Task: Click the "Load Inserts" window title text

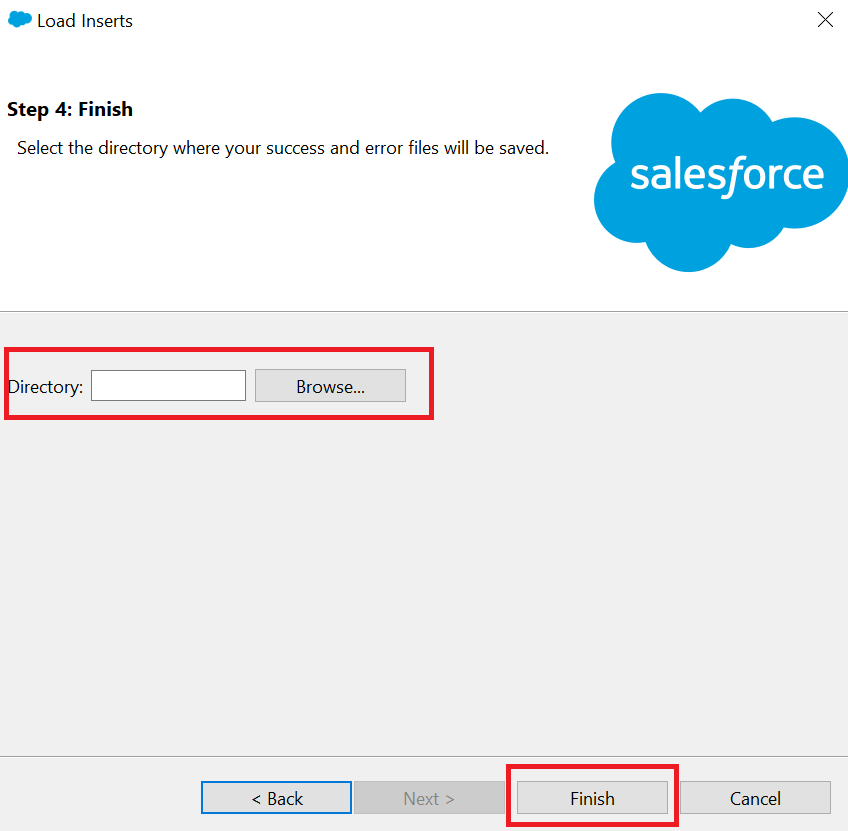Action: point(85,21)
